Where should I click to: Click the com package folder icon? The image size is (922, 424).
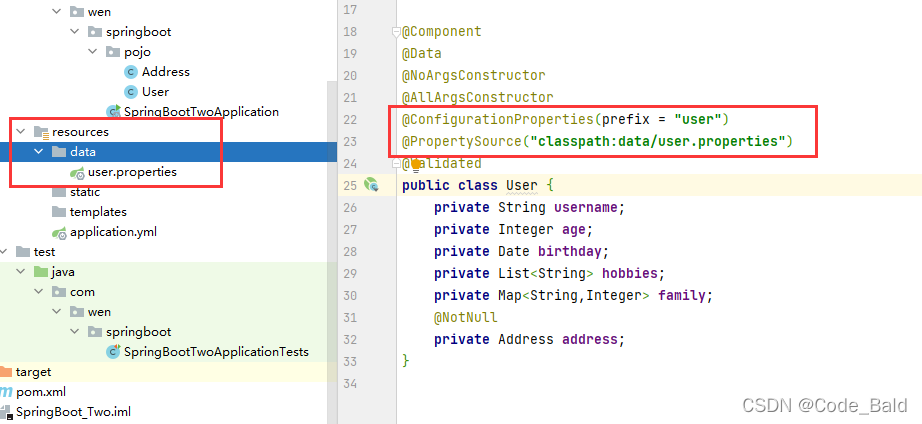coord(59,292)
